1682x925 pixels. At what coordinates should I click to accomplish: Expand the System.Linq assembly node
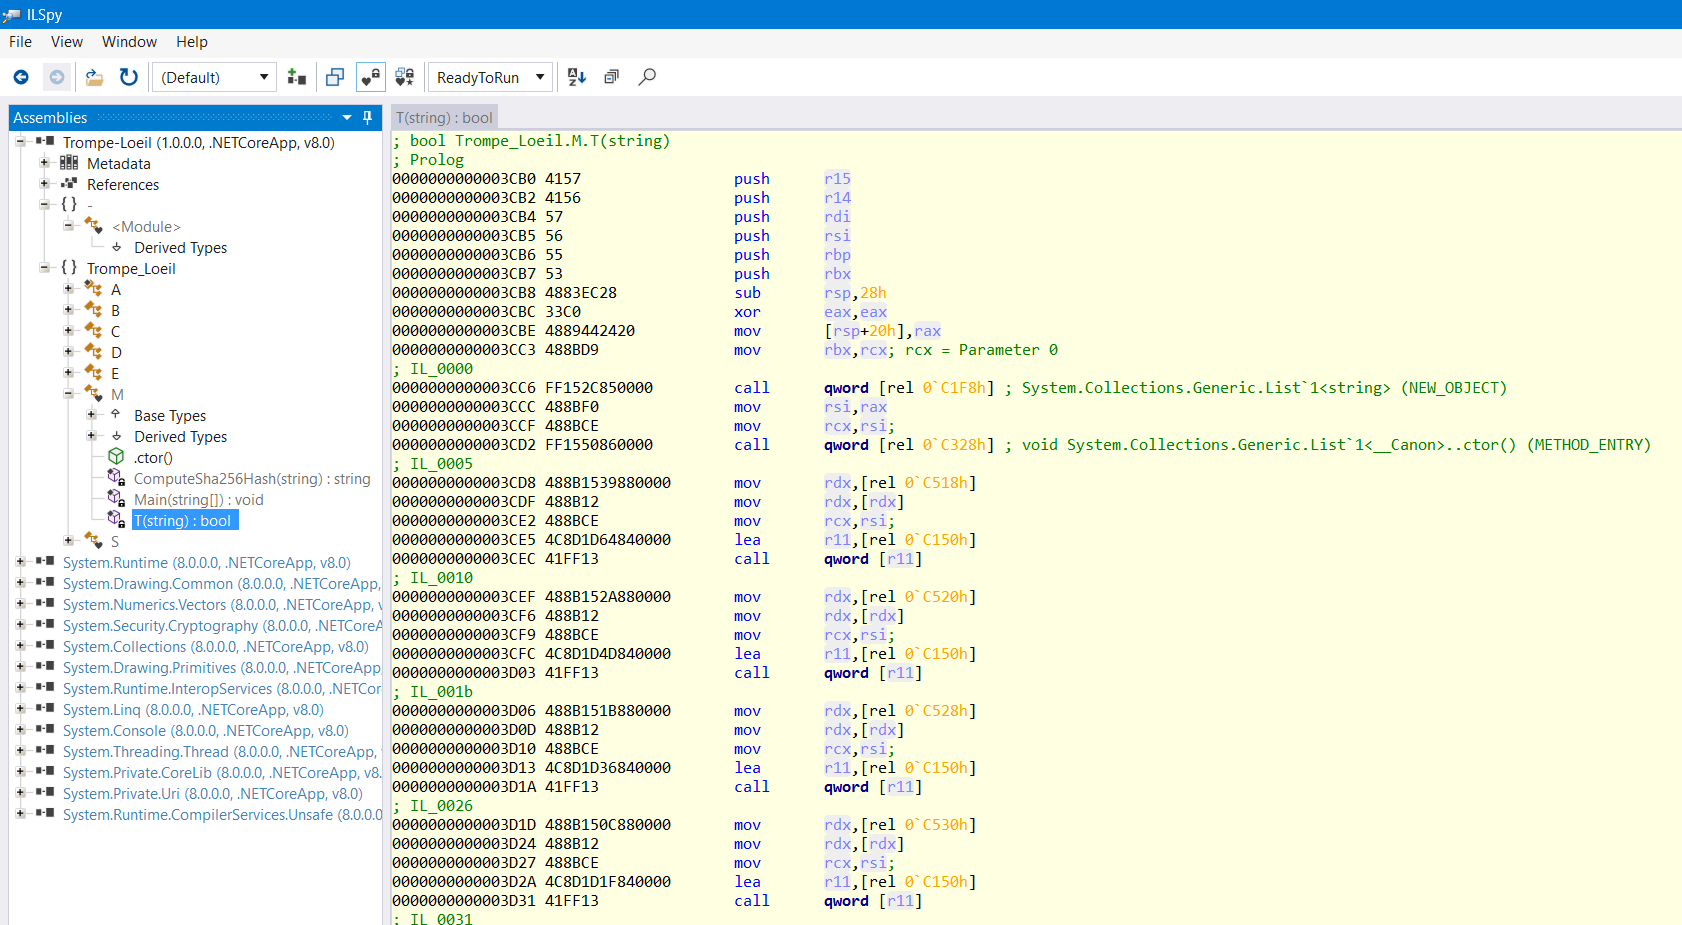(x=20, y=710)
